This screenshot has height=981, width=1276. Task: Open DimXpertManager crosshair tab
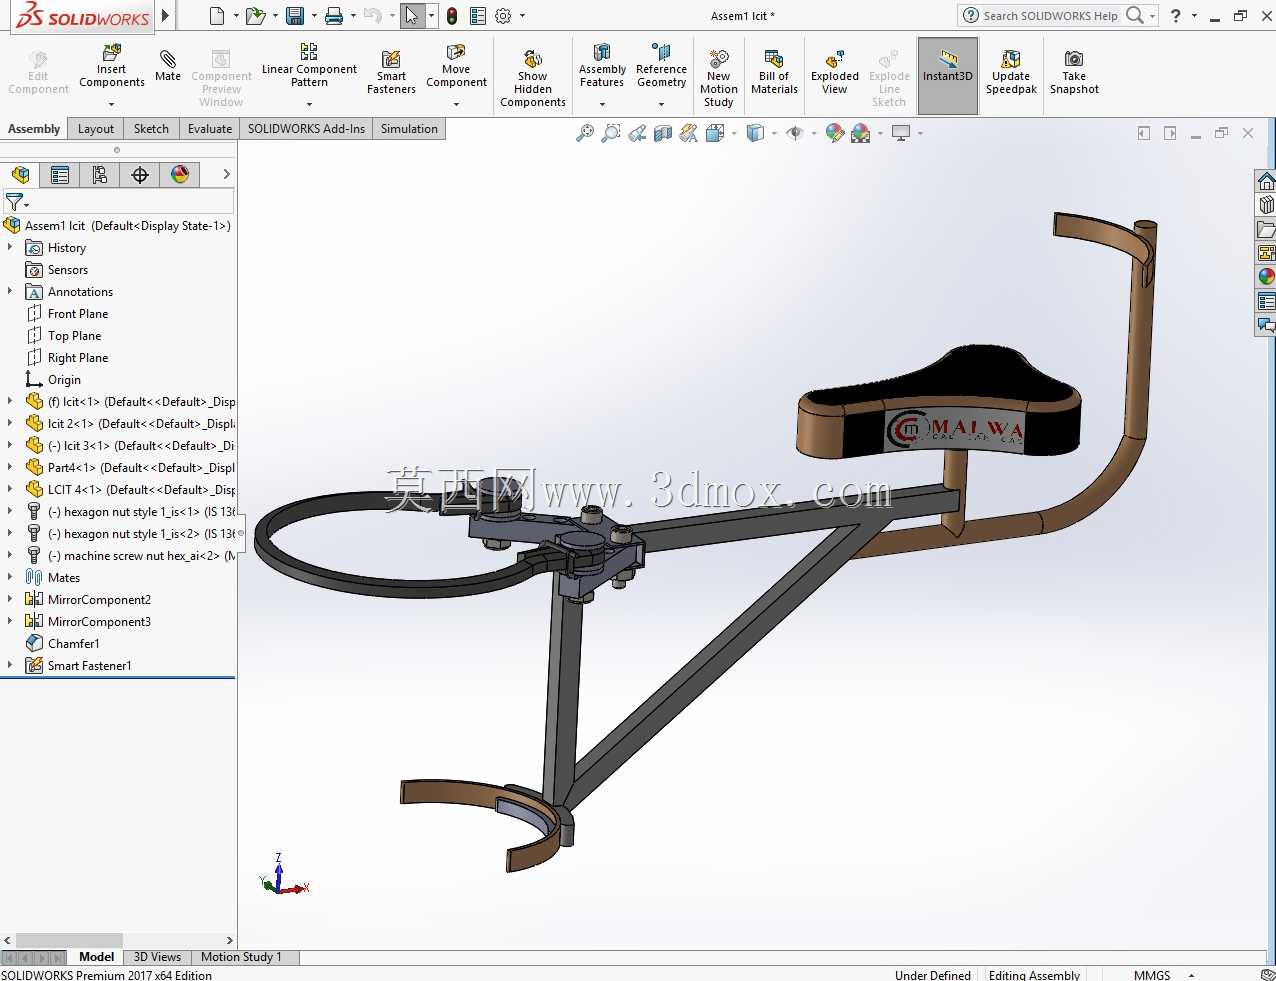point(140,175)
